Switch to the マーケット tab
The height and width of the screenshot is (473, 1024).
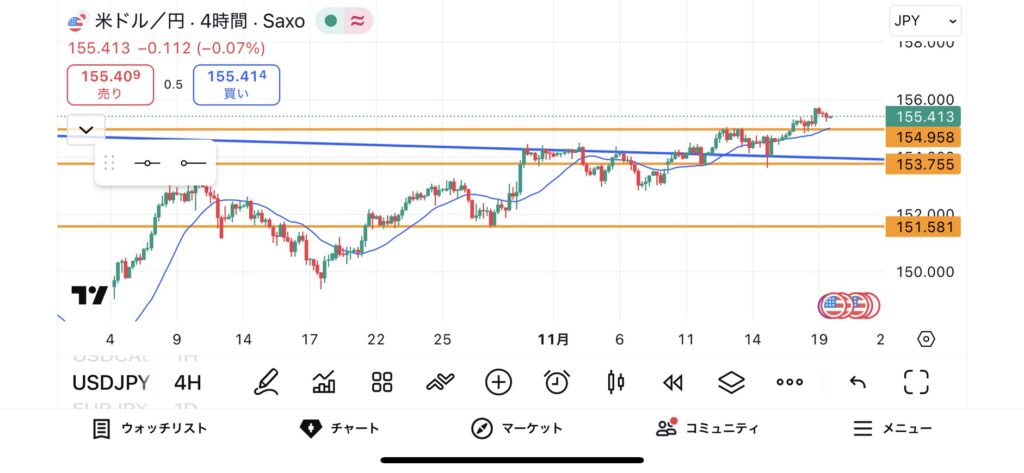coord(517,428)
